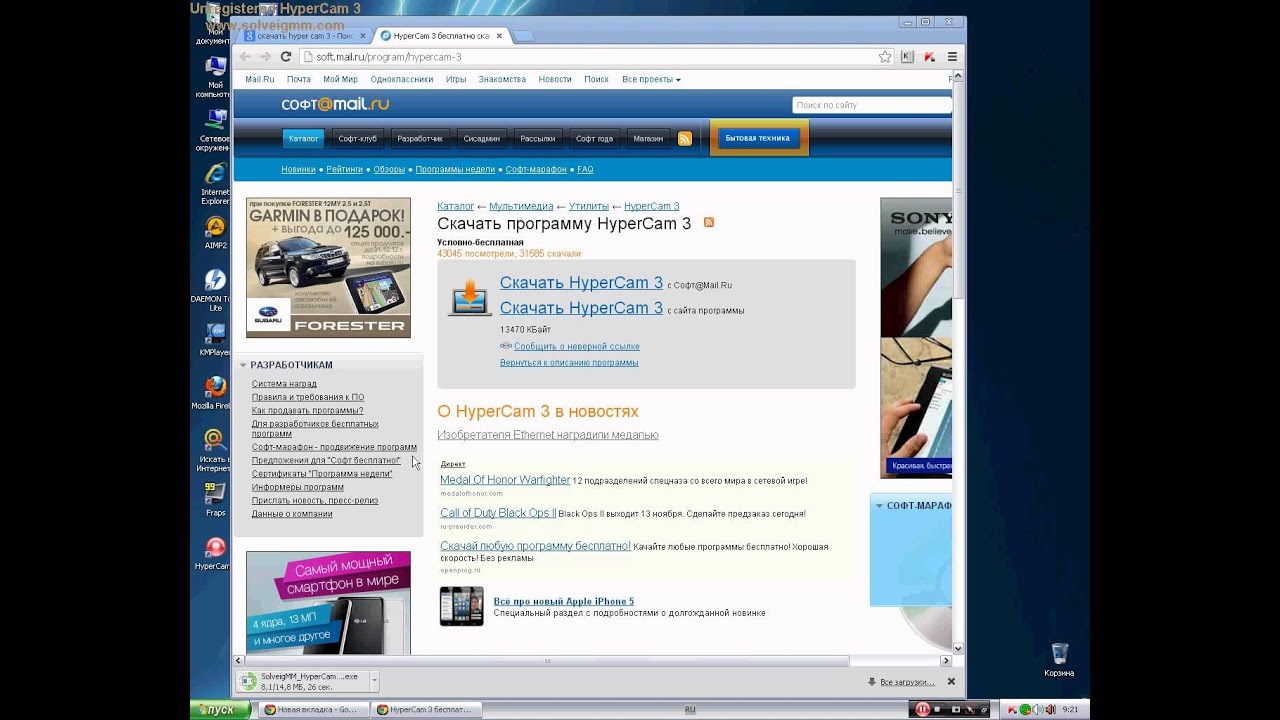
Task: Open the Chrome menu (three lines) button
Action: point(952,57)
